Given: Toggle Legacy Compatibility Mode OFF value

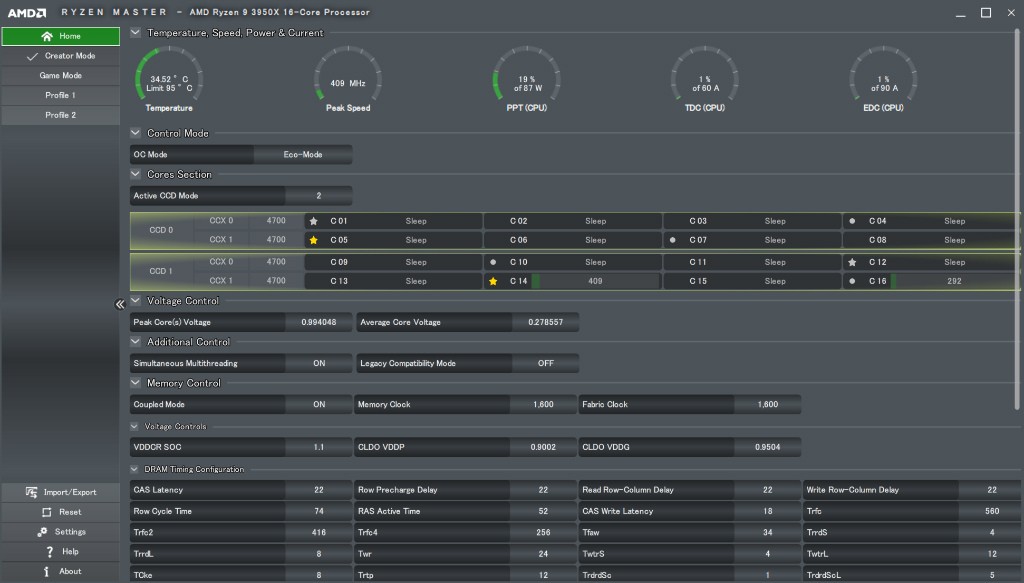Looking at the screenshot, I should tap(545, 363).
